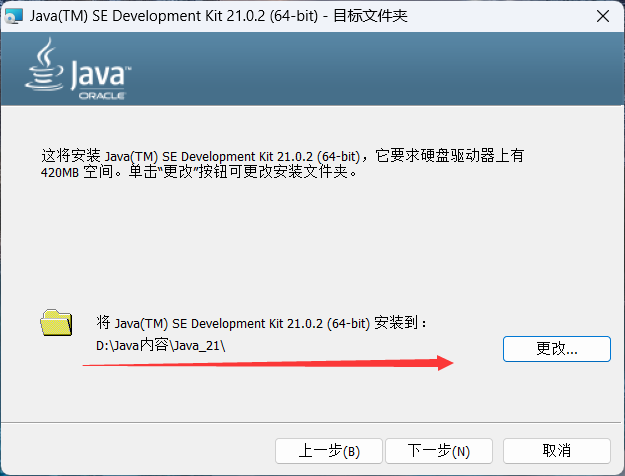Cancel installation with 取消 button
Image resolution: width=625 pixels, height=476 pixels.
pyautogui.click(x=556, y=451)
